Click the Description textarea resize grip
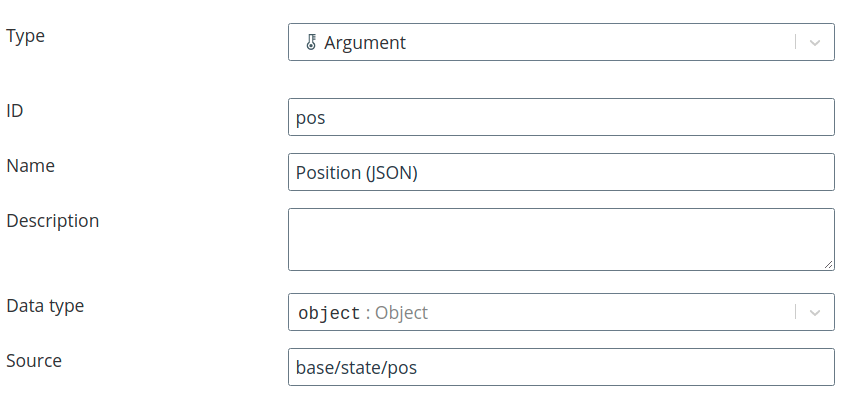The height and width of the screenshot is (402, 846). coord(828,264)
